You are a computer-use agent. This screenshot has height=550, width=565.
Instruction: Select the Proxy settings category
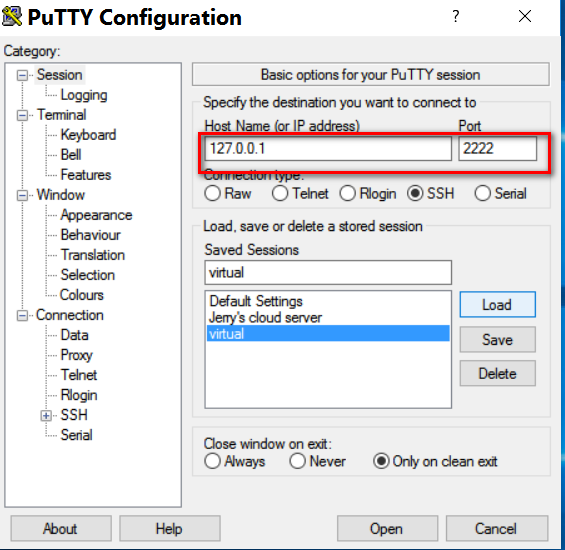(77, 355)
